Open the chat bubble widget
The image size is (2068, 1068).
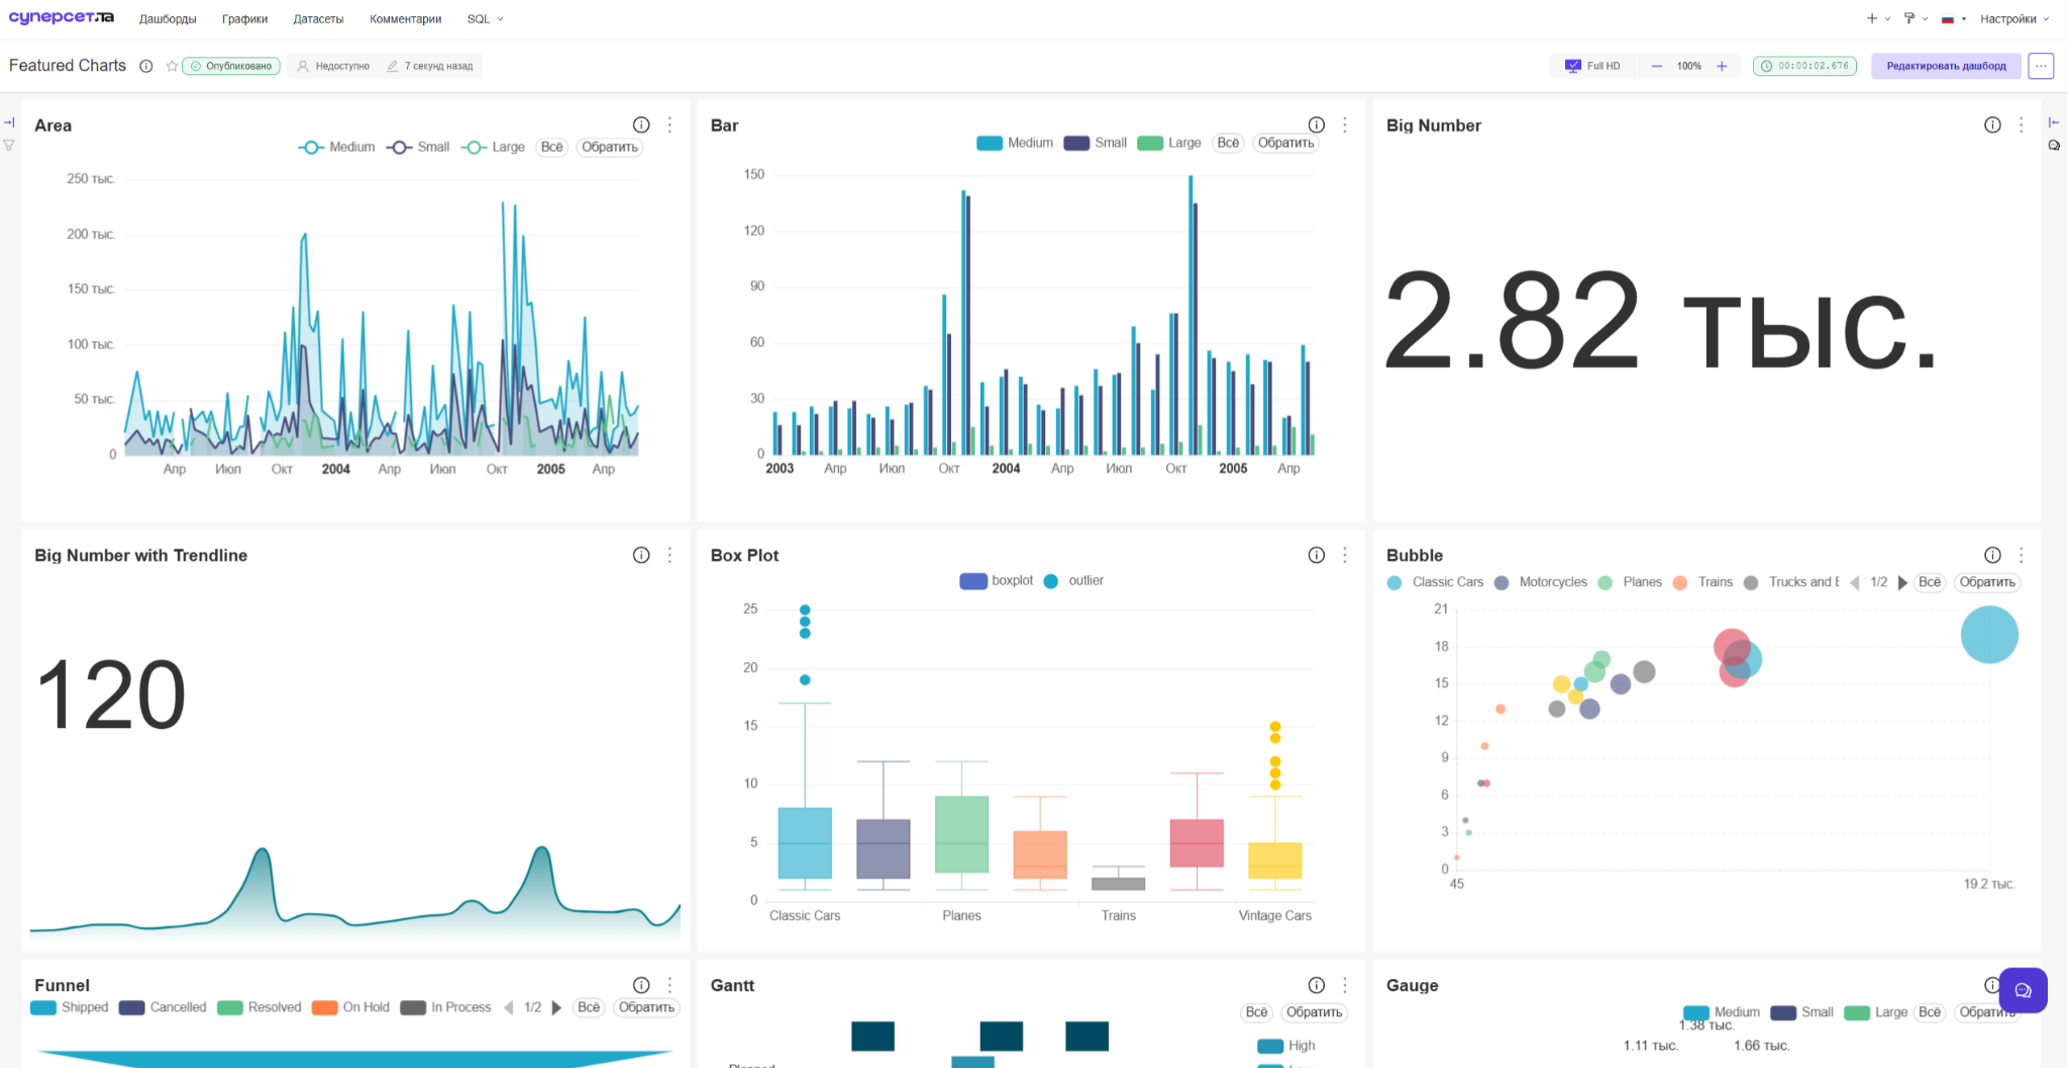(x=2023, y=990)
